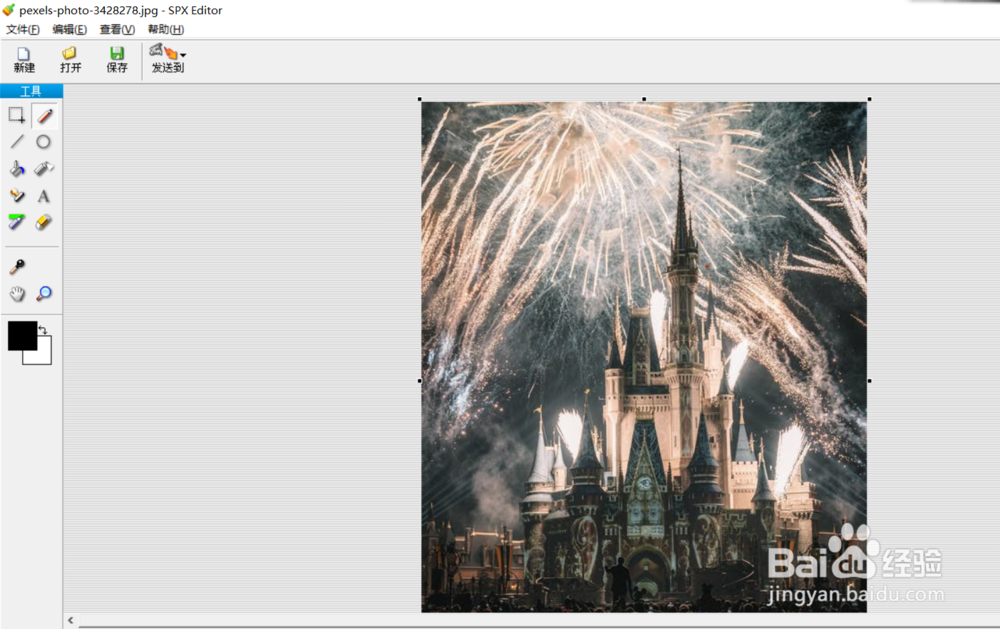Select the Eraser tool
The height and width of the screenshot is (629, 1000).
pos(43,222)
